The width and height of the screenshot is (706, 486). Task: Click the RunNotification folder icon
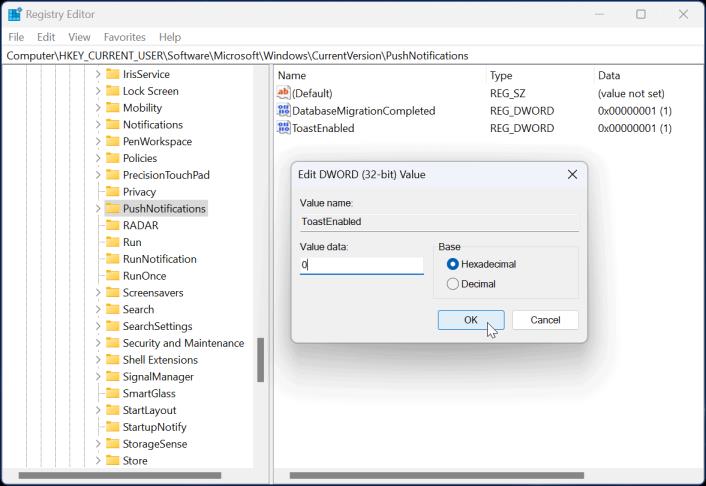pyautogui.click(x=113, y=259)
